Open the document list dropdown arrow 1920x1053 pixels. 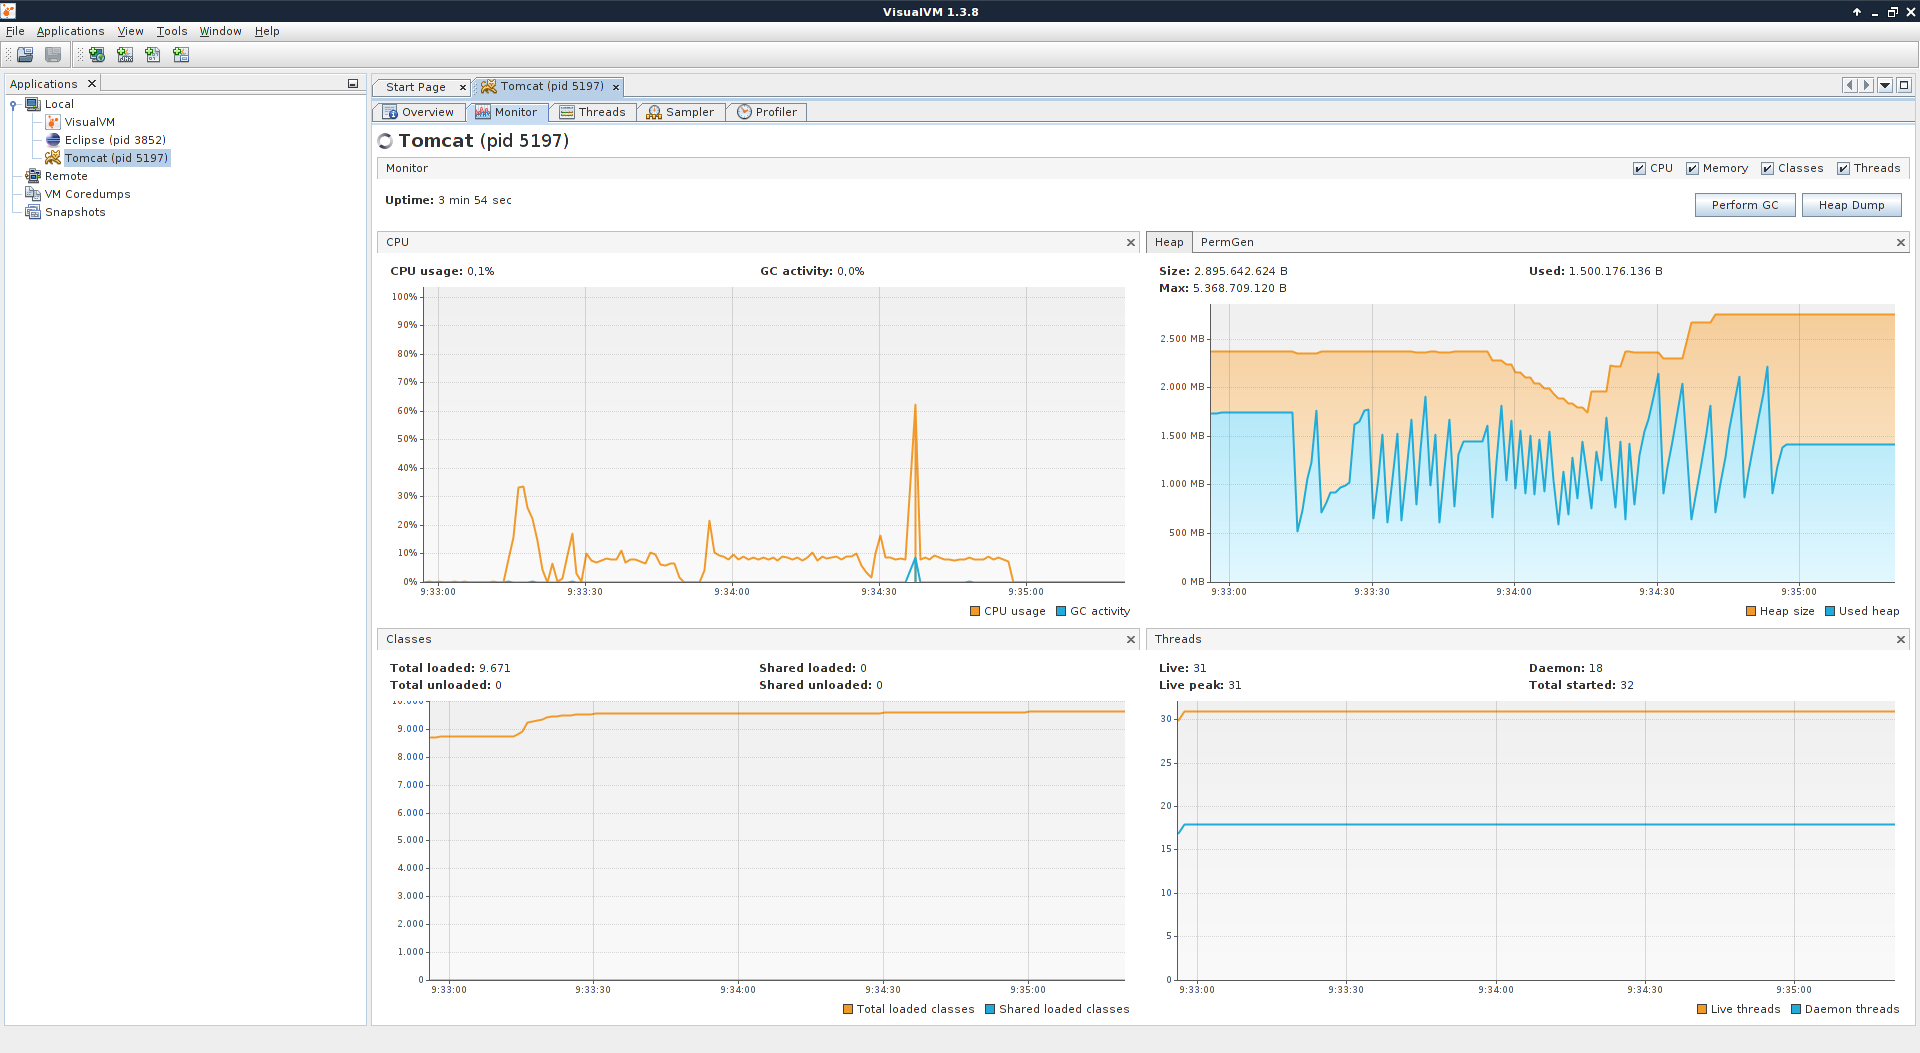pos(1885,86)
